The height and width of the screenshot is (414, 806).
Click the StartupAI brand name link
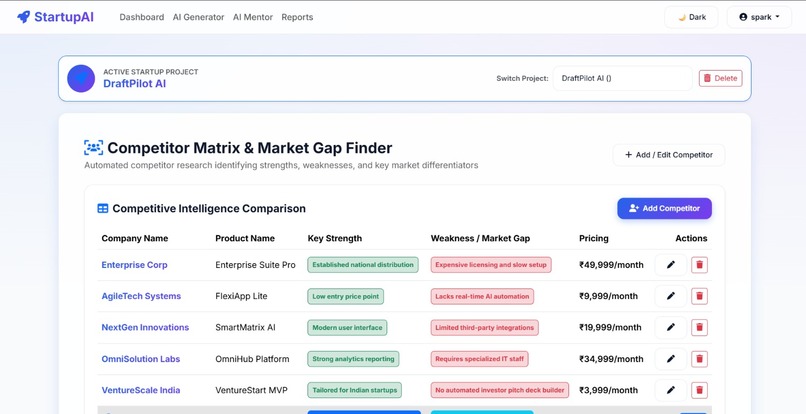click(64, 17)
